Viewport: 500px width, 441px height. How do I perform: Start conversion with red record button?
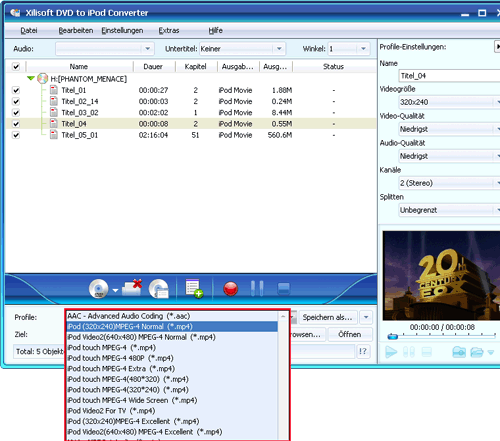click(x=231, y=289)
